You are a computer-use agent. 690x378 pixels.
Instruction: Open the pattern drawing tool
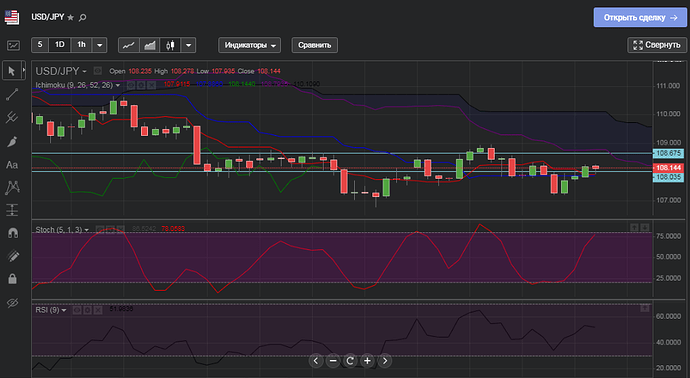[12, 187]
